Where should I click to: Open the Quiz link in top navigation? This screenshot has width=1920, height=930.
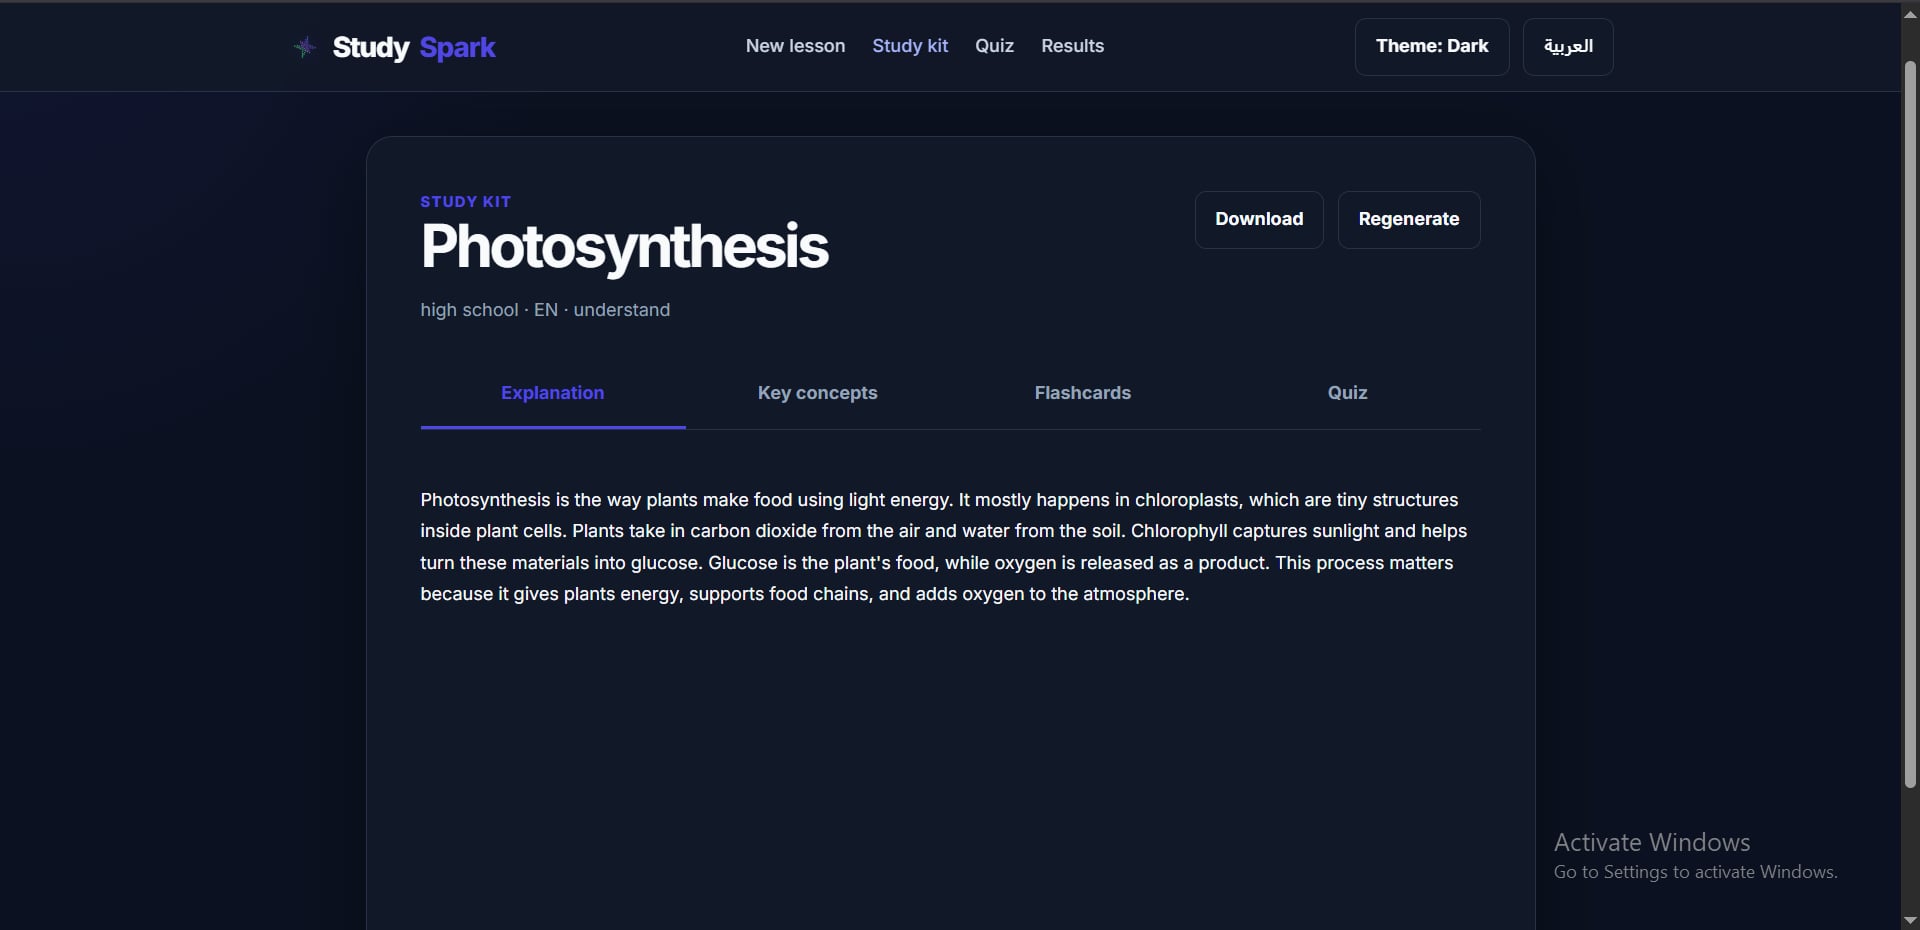(x=994, y=46)
